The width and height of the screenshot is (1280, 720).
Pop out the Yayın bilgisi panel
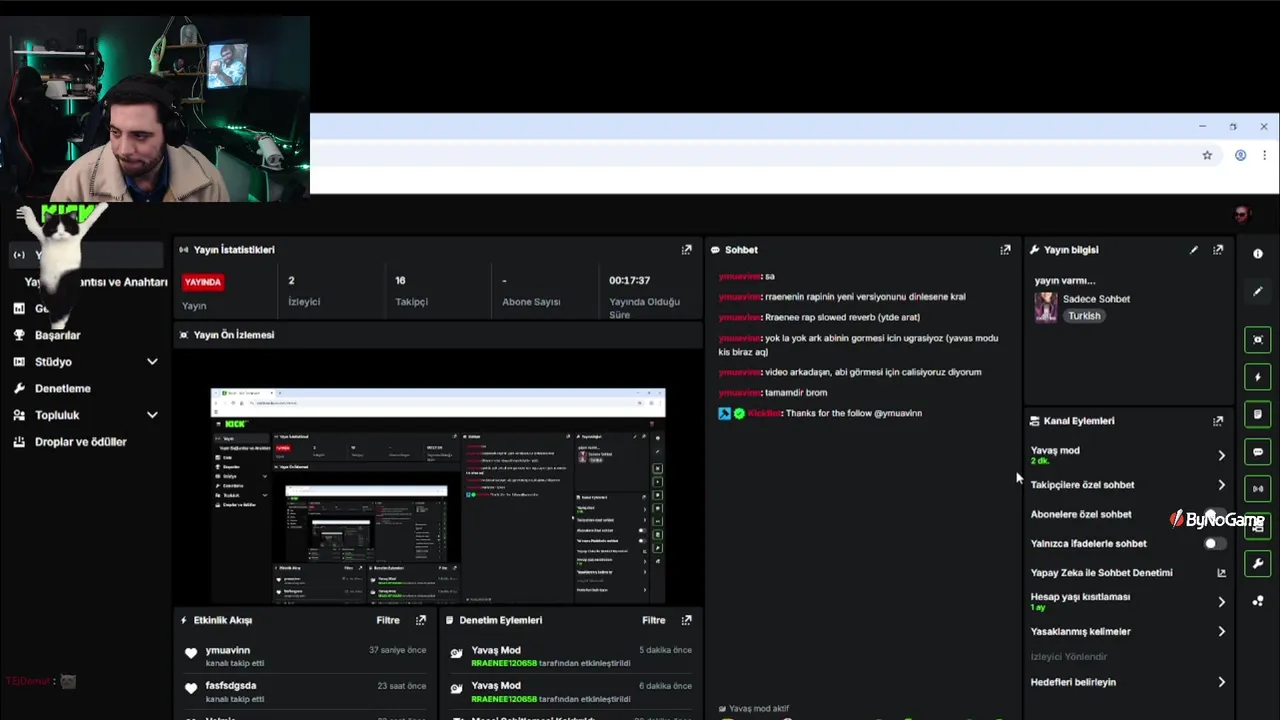(1217, 250)
